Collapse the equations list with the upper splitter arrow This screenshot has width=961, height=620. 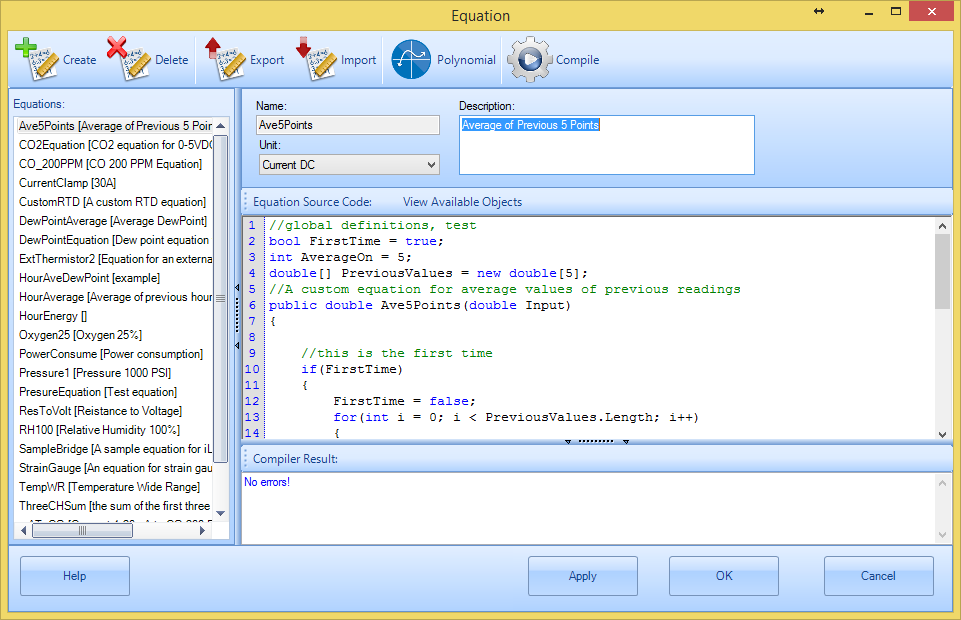pyautogui.click(x=237, y=287)
